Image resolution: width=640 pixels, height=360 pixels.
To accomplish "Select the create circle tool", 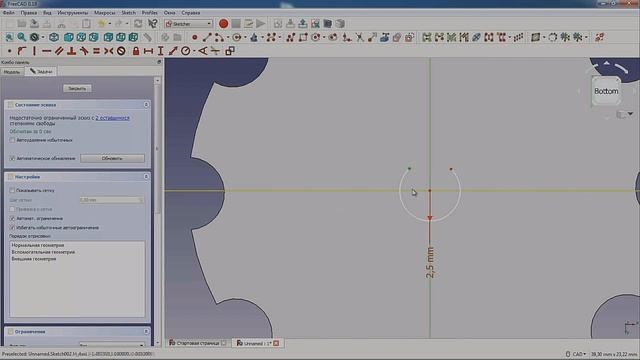I will pos(236,38).
